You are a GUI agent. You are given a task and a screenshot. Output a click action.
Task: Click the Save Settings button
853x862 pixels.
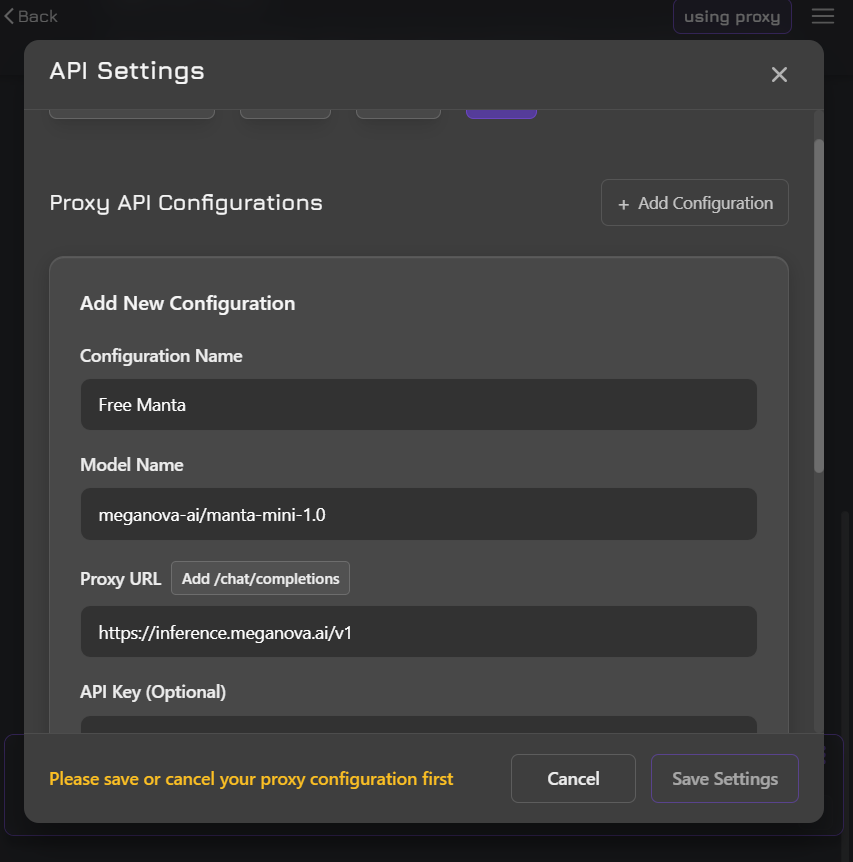pyautogui.click(x=724, y=778)
